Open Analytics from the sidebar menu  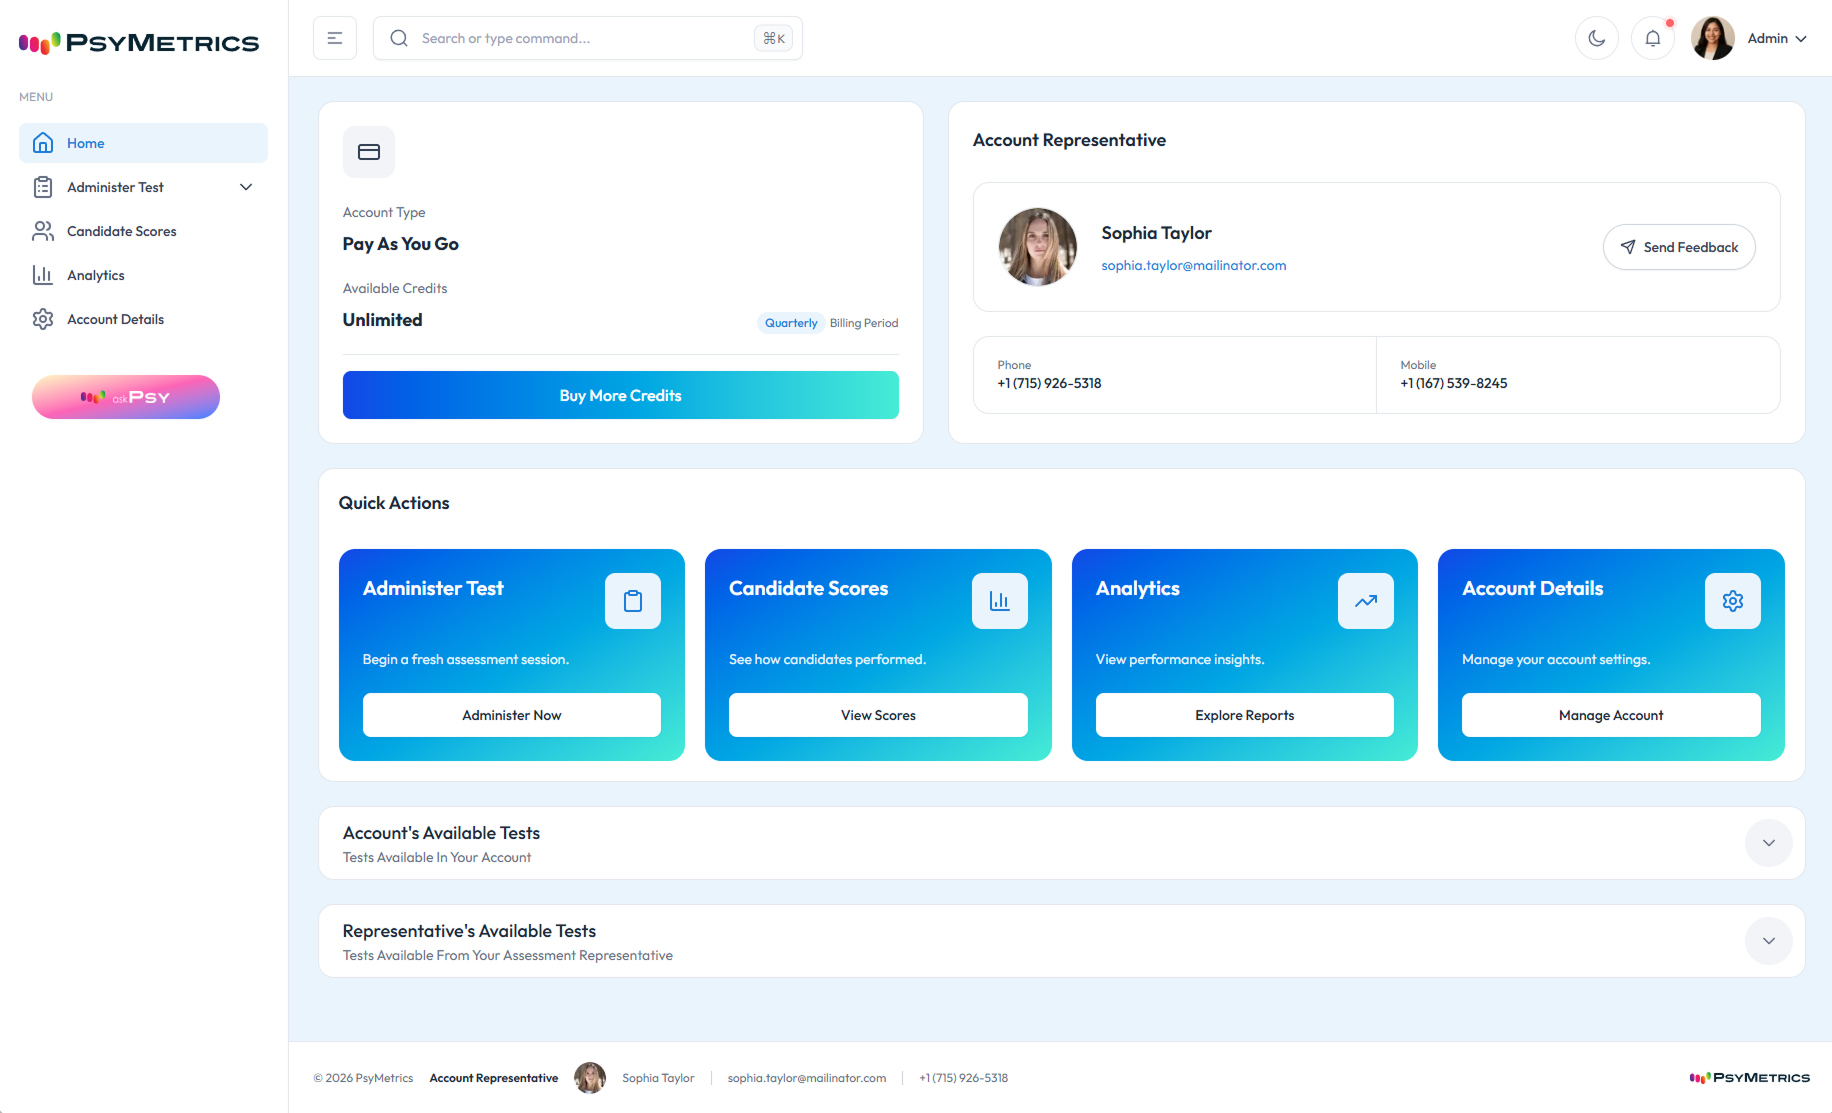tap(95, 275)
